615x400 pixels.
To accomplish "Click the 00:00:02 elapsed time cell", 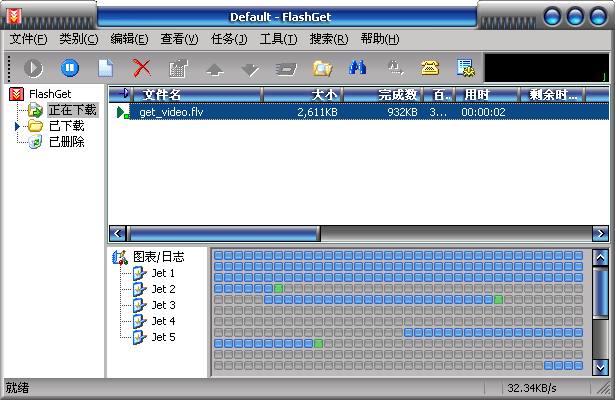I will click(x=483, y=113).
